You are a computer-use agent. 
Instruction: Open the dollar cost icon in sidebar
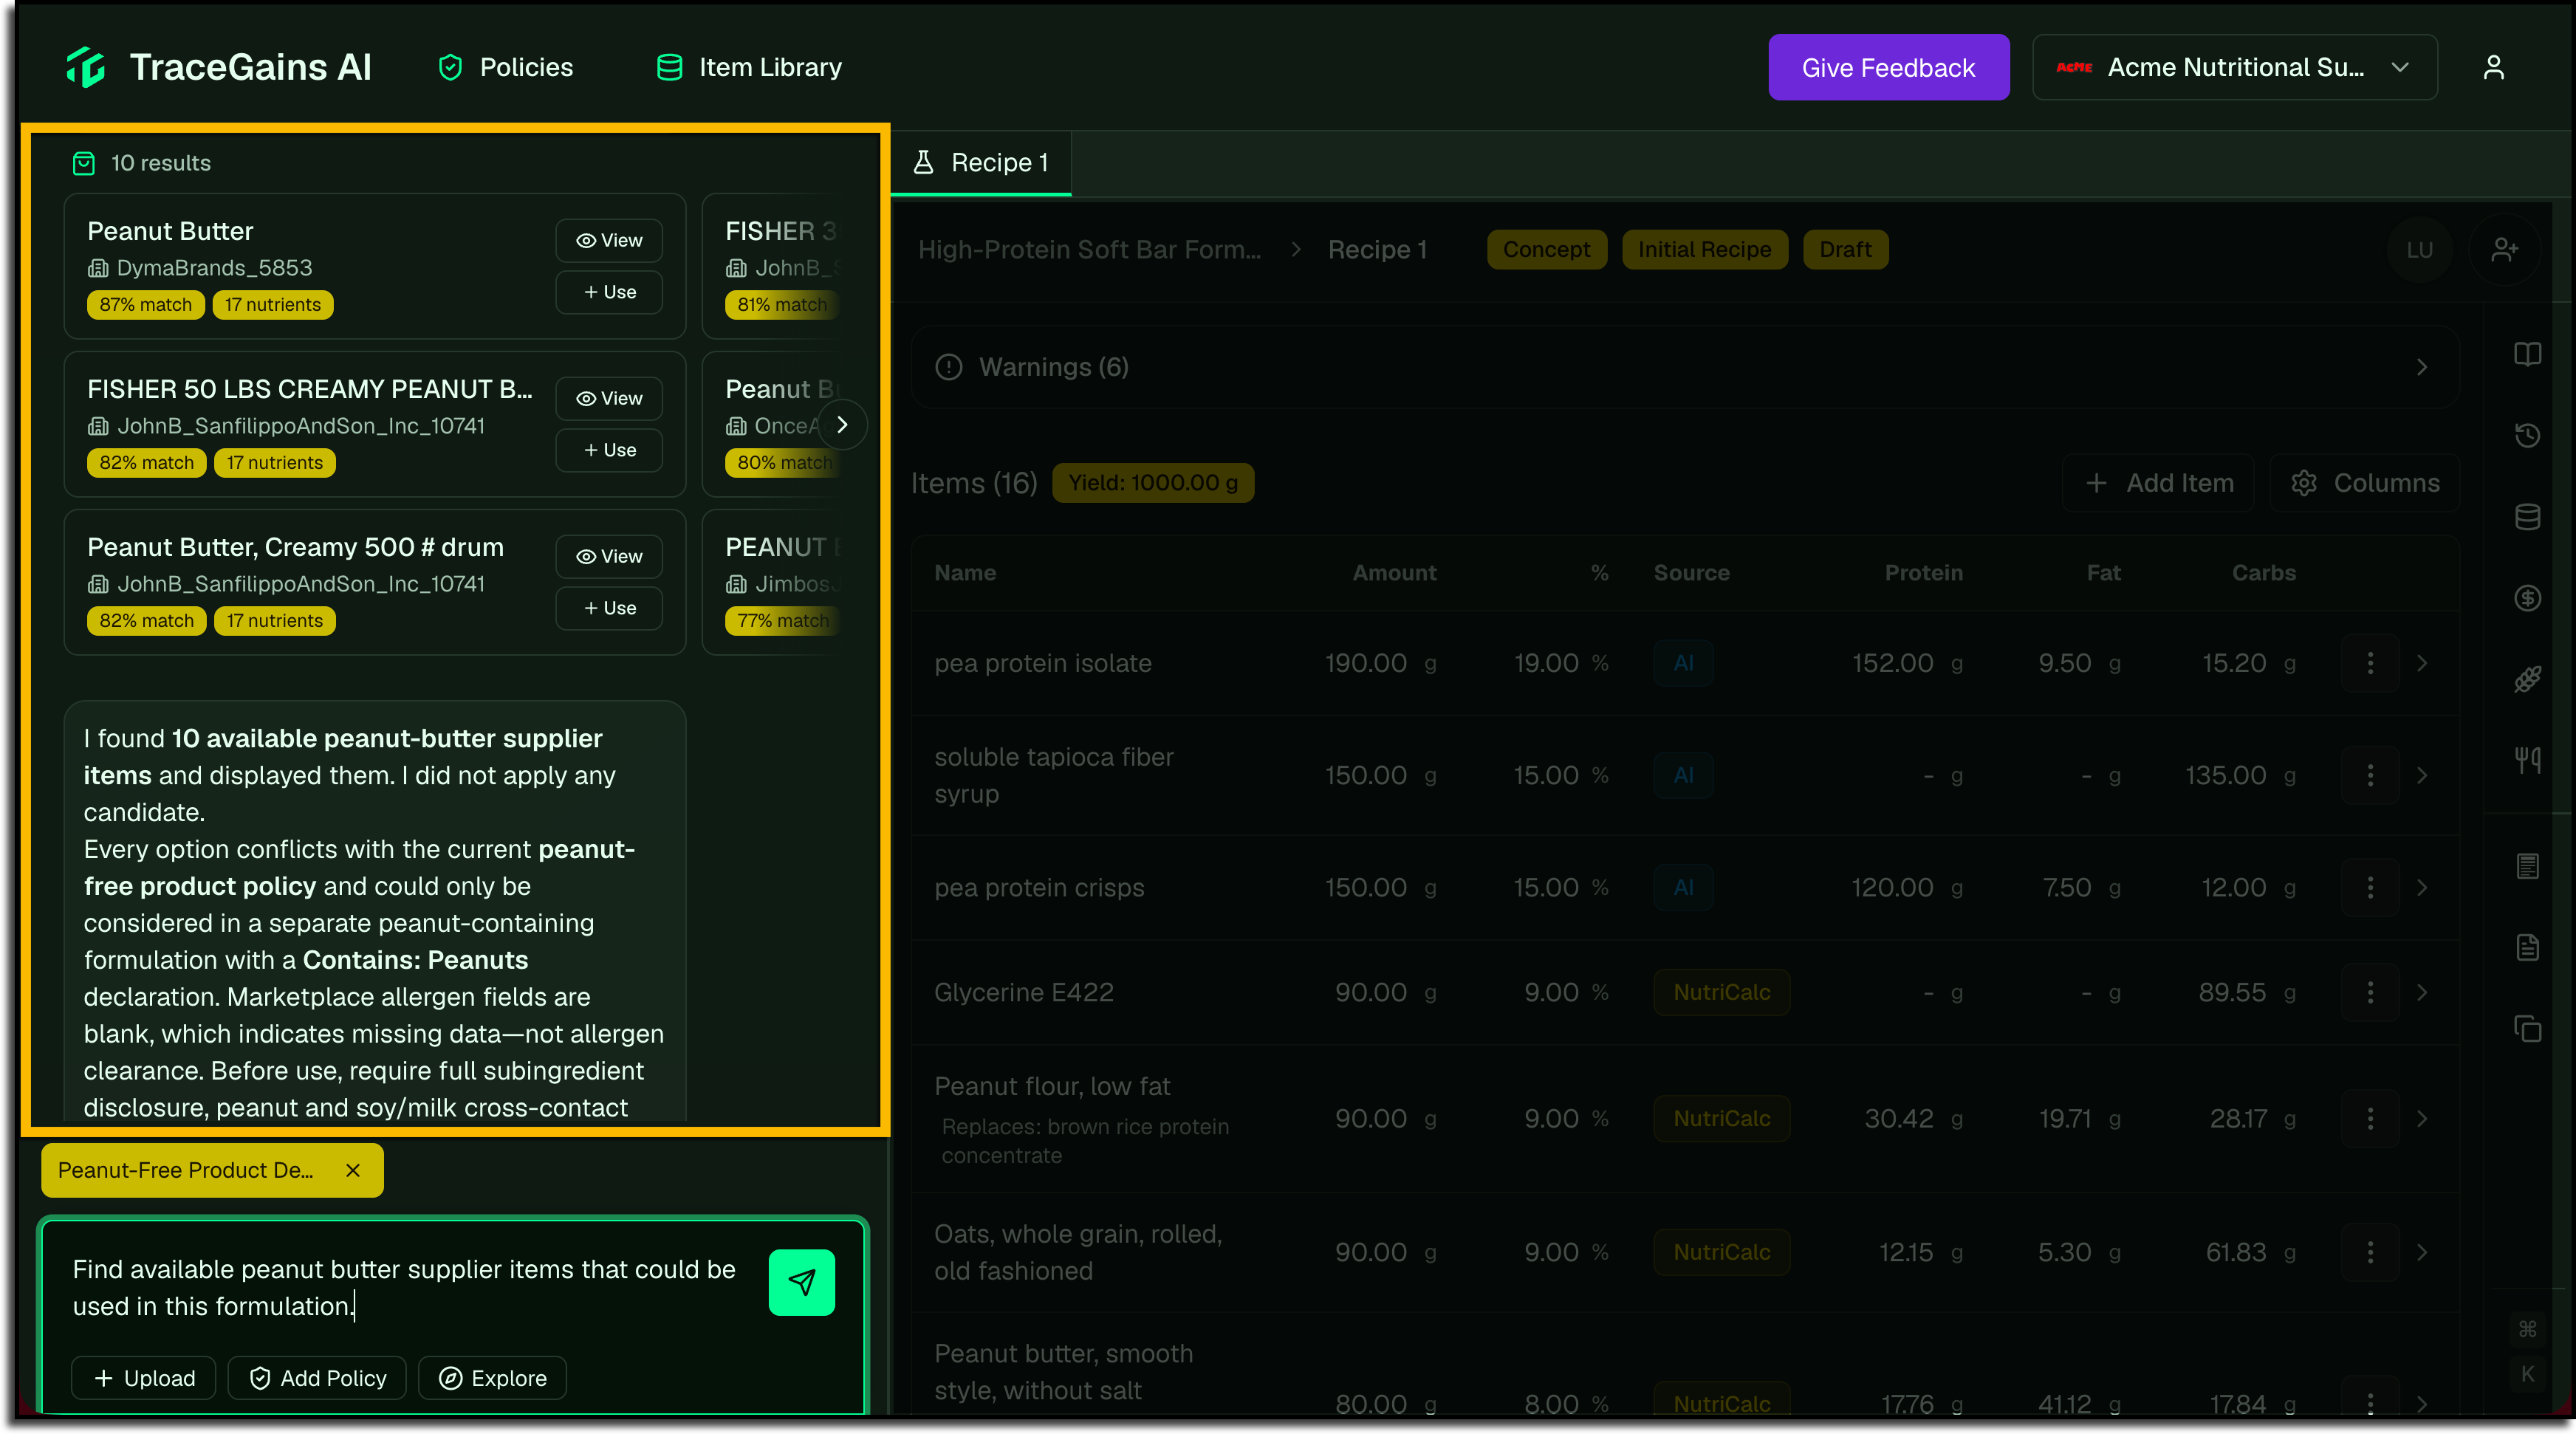point(2527,598)
